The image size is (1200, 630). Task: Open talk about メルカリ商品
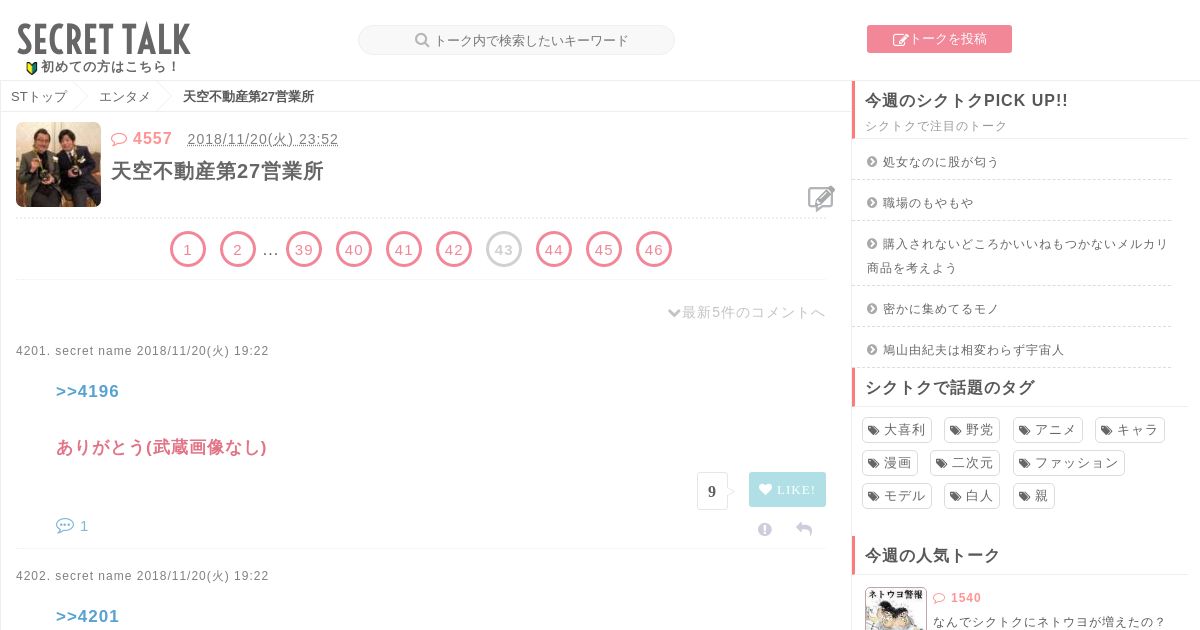point(1017,256)
